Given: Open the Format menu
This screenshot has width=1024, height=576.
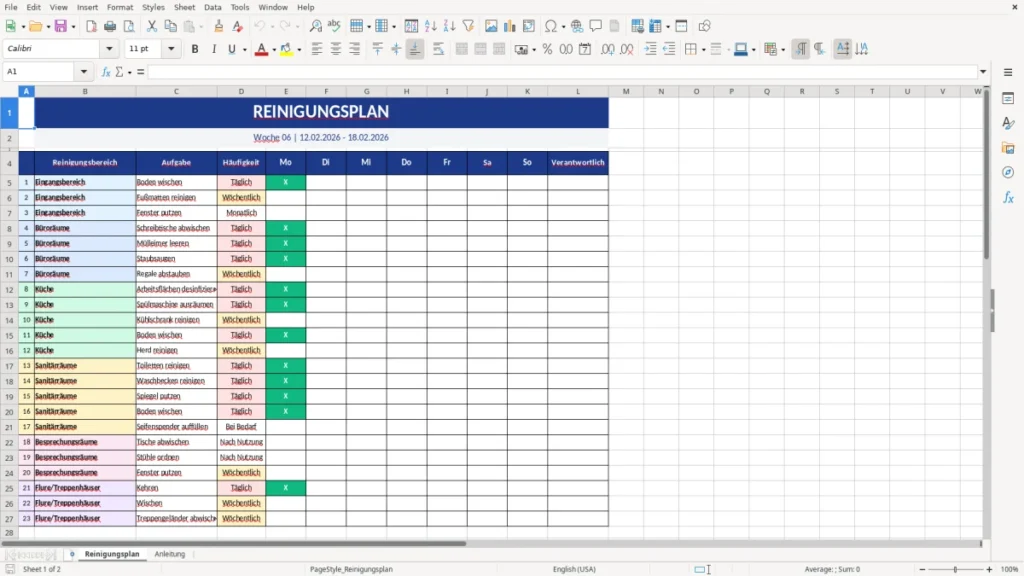Looking at the screenshot, I should pos(120,7).
